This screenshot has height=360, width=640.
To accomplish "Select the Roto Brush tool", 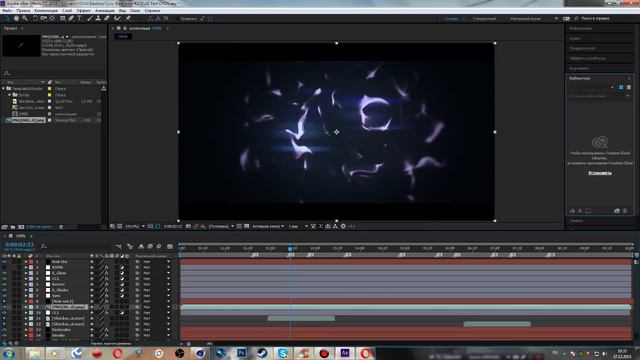I will pyautogui.click(x=118, y=18).
